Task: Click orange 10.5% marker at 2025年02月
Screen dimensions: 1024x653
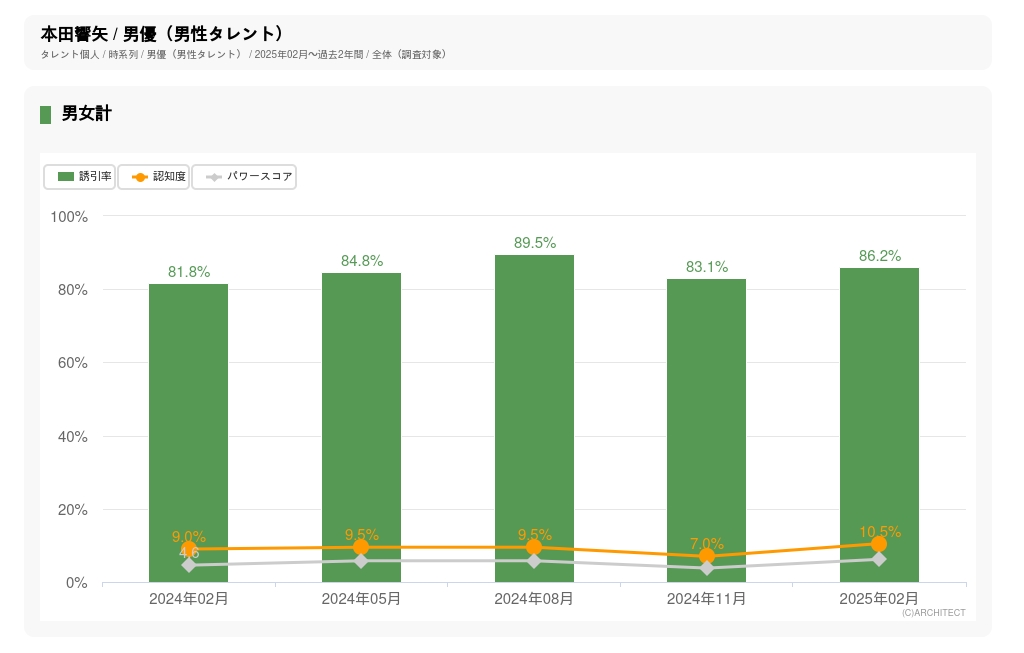Action: [x=879, y=544]
